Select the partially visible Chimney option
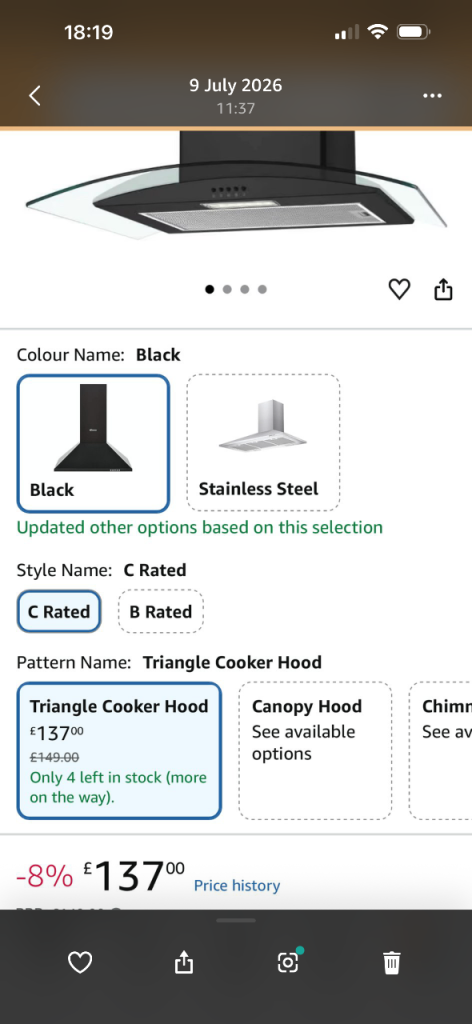Image resolution: width=472 pixels, height=1024 pixels. click(441, 750)
